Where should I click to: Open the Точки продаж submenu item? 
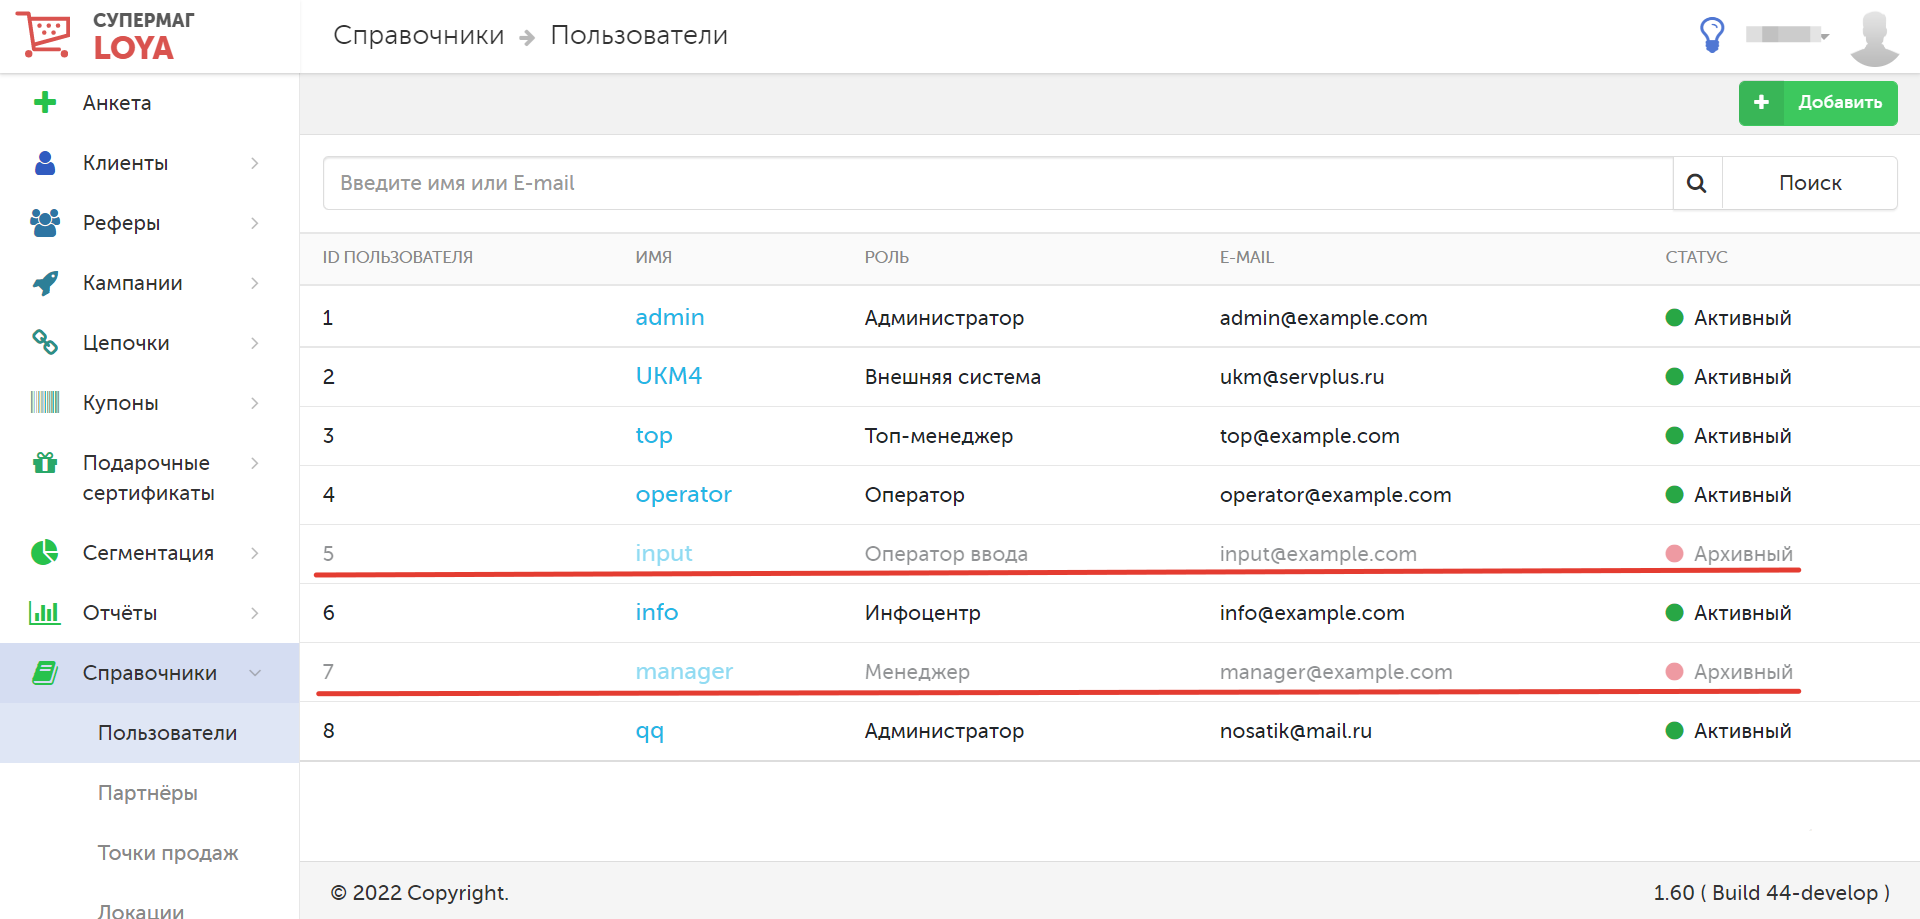tap(168, 853)
